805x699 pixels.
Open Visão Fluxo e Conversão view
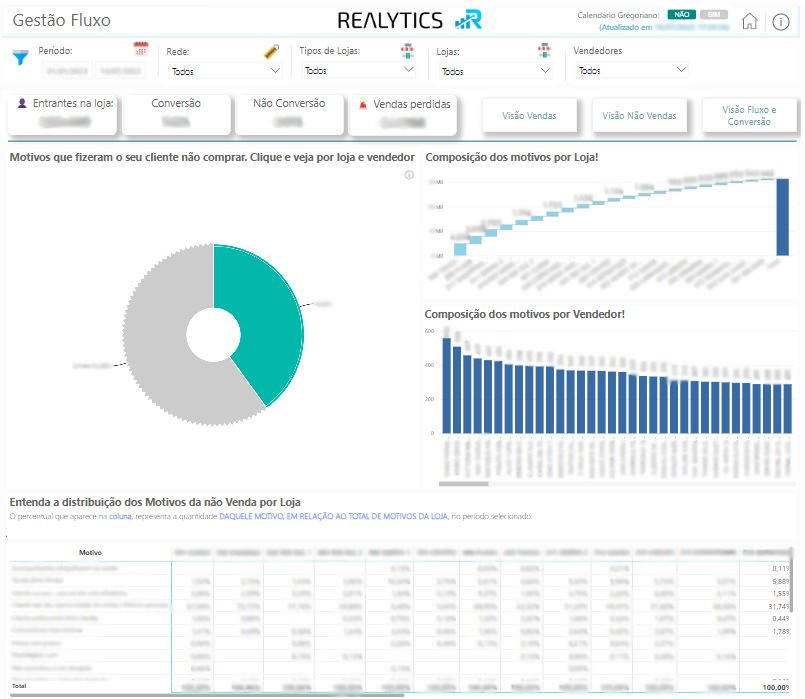coord(748,116)
